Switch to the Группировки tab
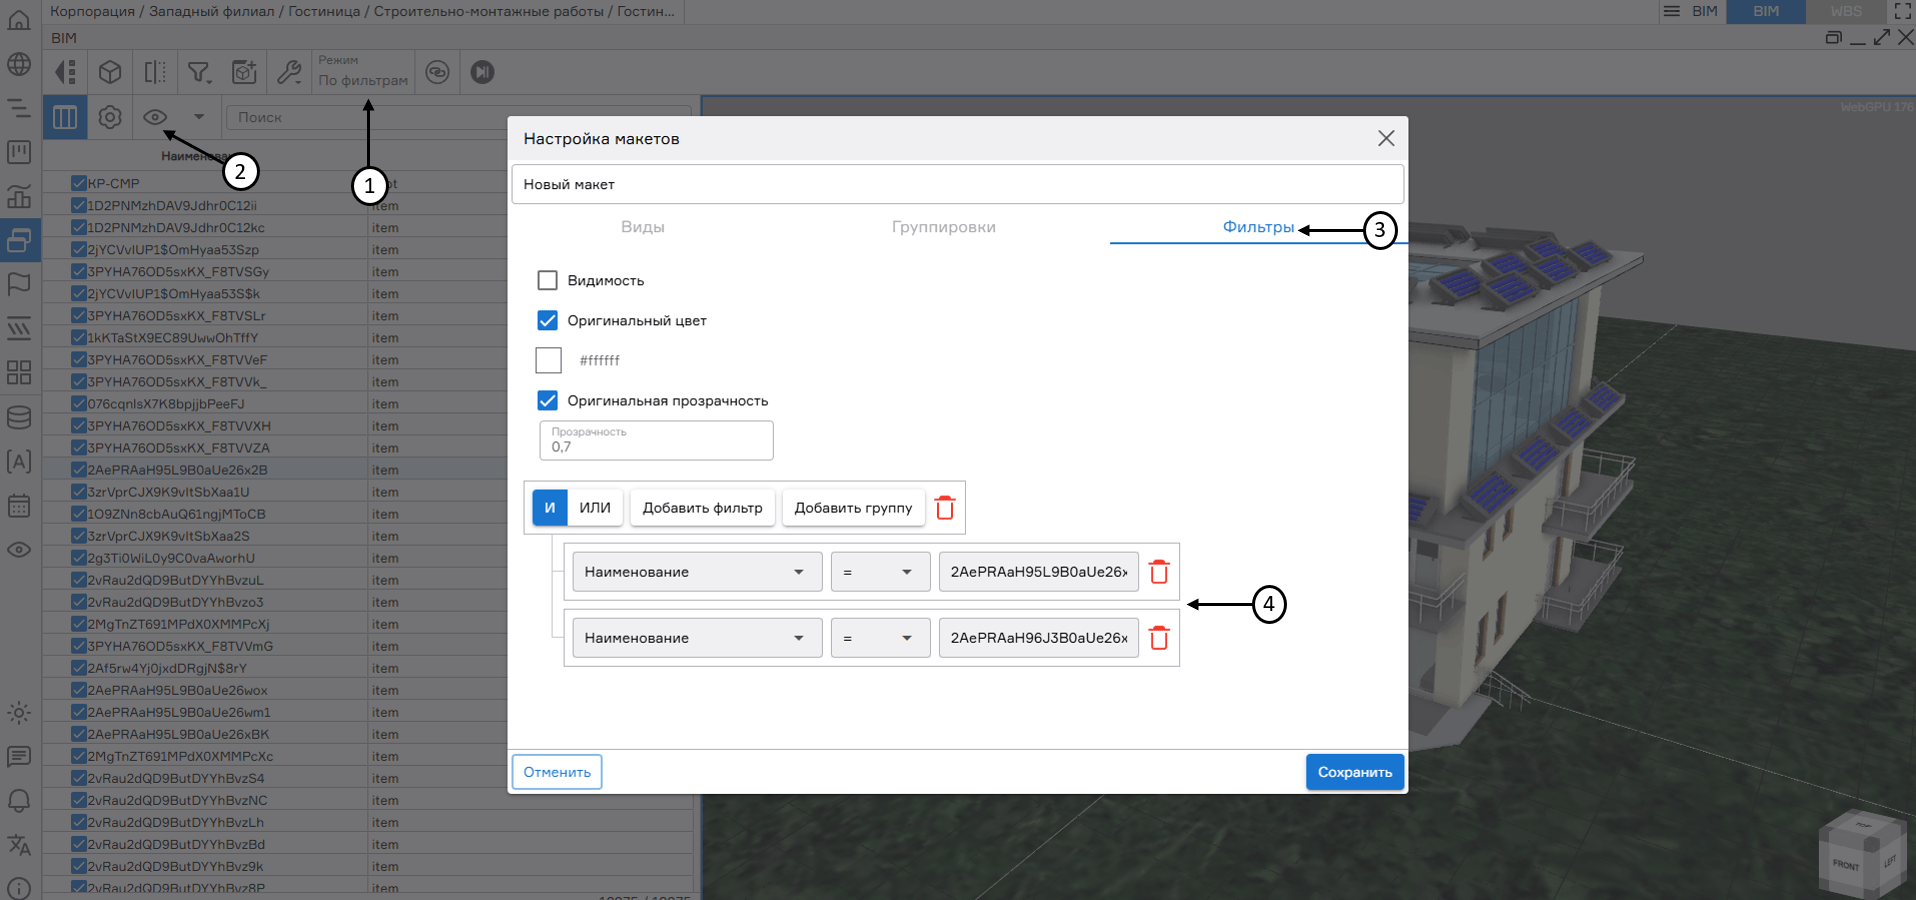Viewport: 1916px width, 900px height. click(943, 227)
